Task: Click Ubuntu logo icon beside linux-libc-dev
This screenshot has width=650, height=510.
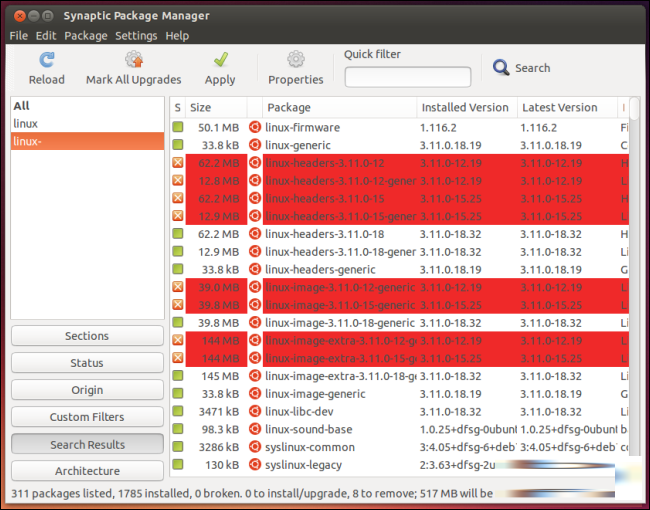Action: click(x=255, y=411)
